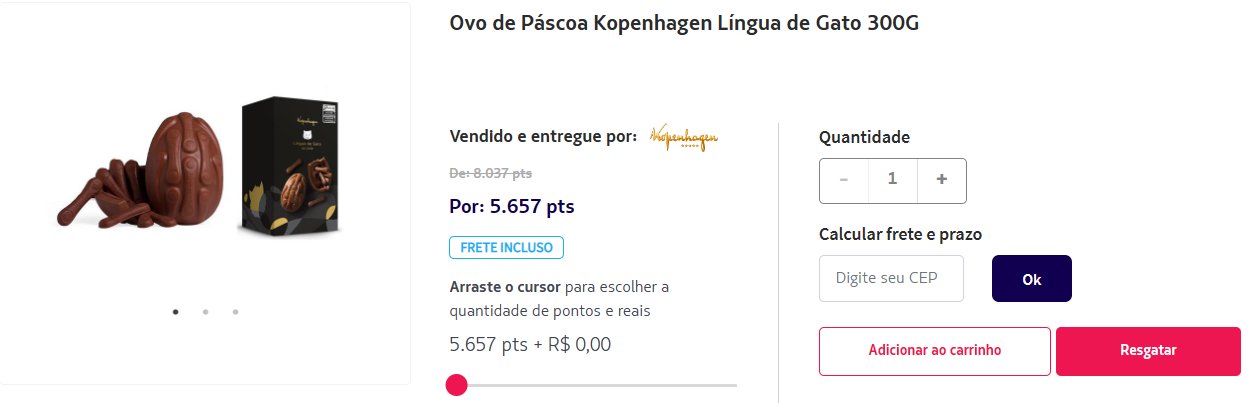Image resolution: width=1250 pixels, height=403 pixels.
Task: Click the pink points slider handle
Action: point(457,385)
